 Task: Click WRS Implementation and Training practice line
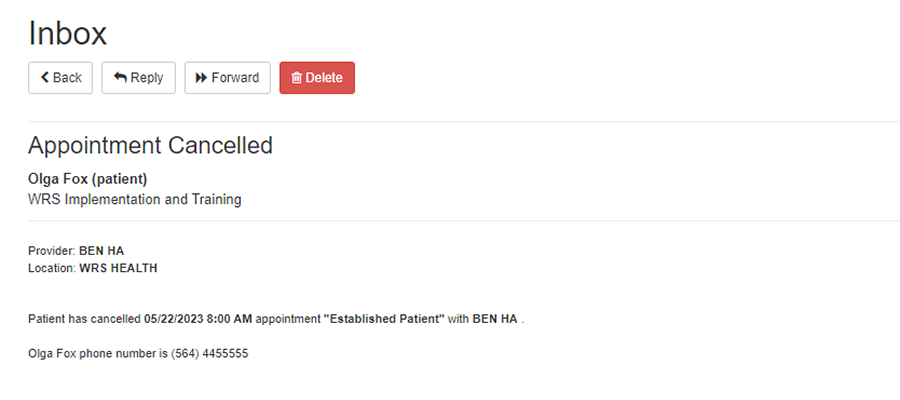[x=135, y=200]
